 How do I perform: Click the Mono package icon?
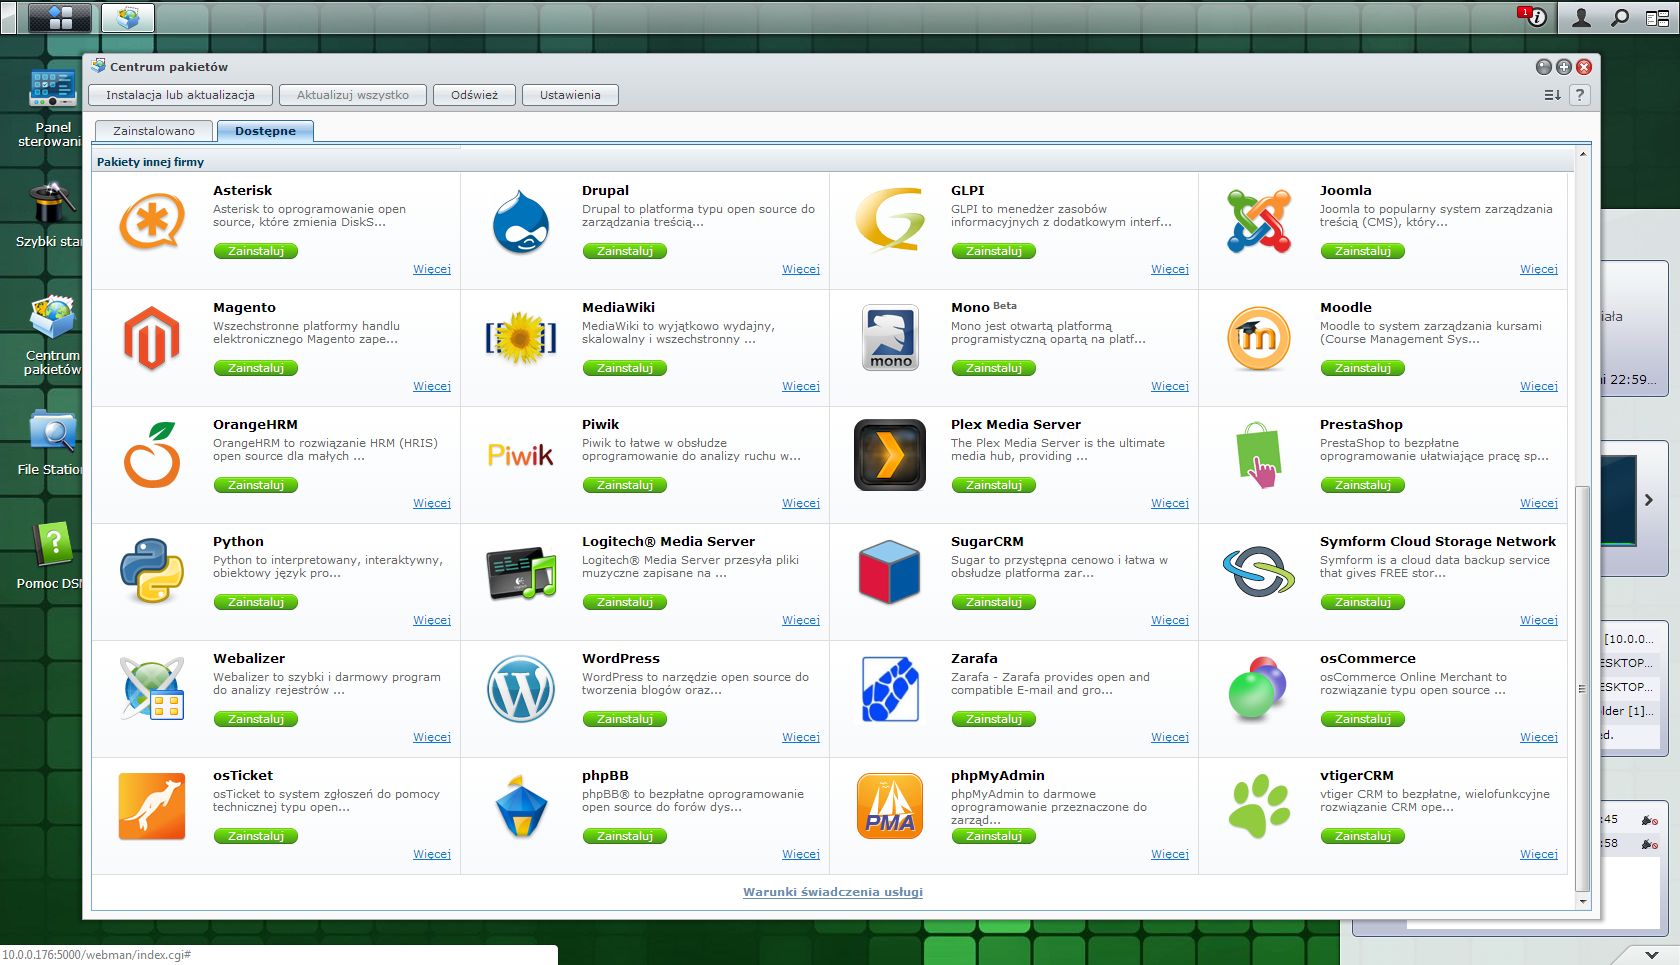coord(890,338)
